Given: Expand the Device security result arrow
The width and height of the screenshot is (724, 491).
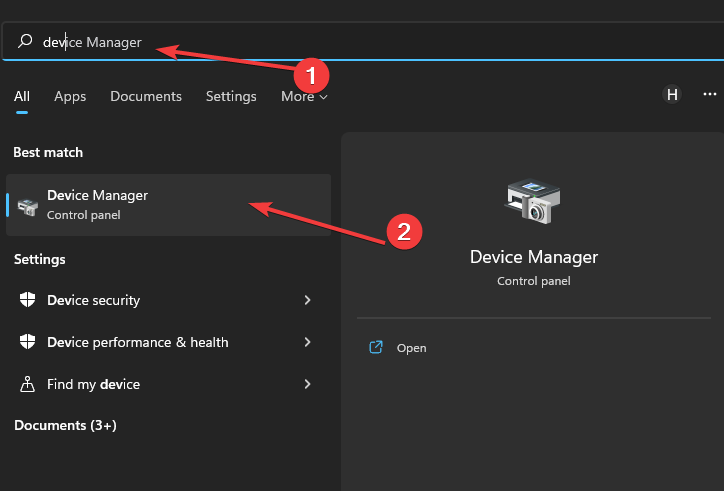Looking at the screenshot, I should 307,300.
